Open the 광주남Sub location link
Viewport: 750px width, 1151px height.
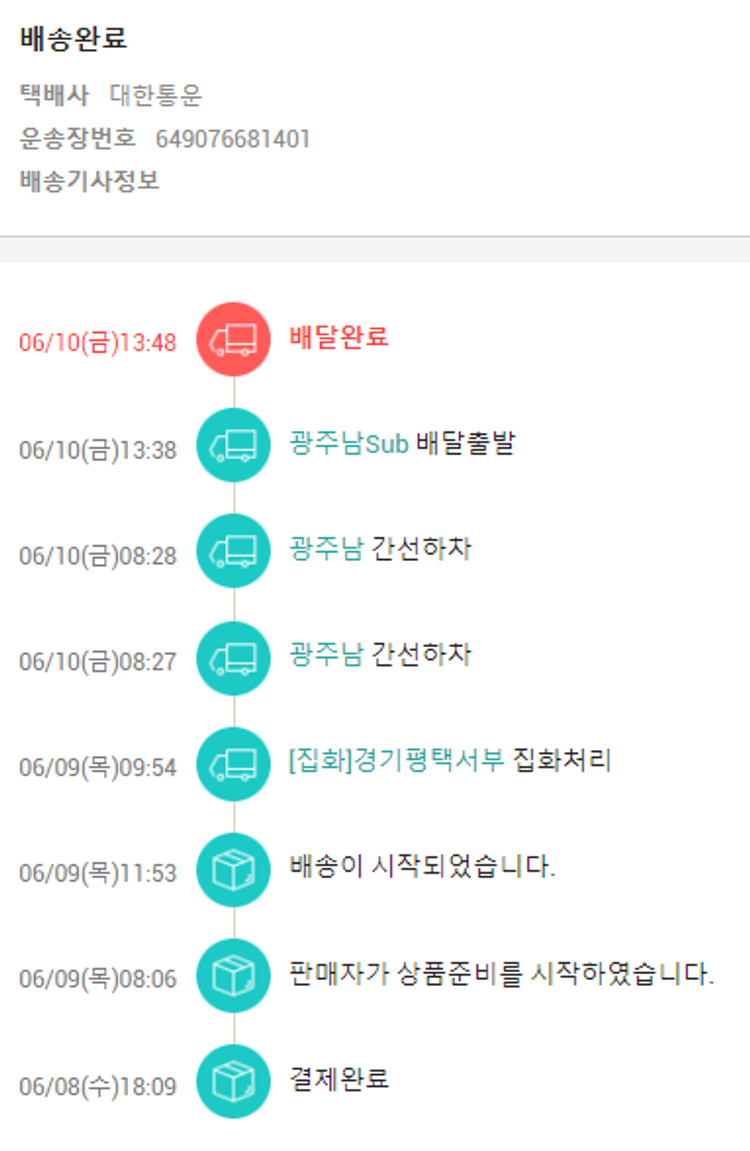coord(349,444)
